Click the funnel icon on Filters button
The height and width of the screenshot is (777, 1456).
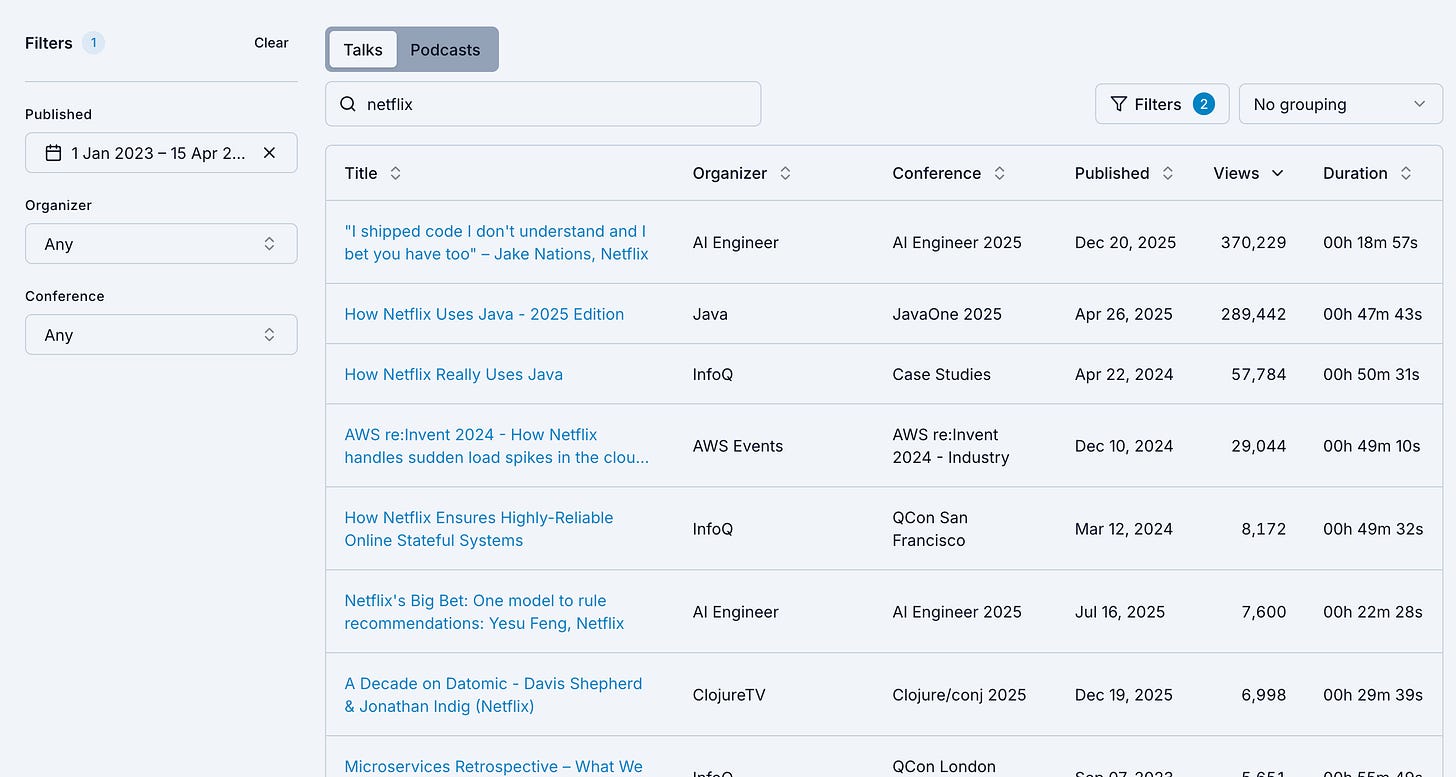point(1119,104)
